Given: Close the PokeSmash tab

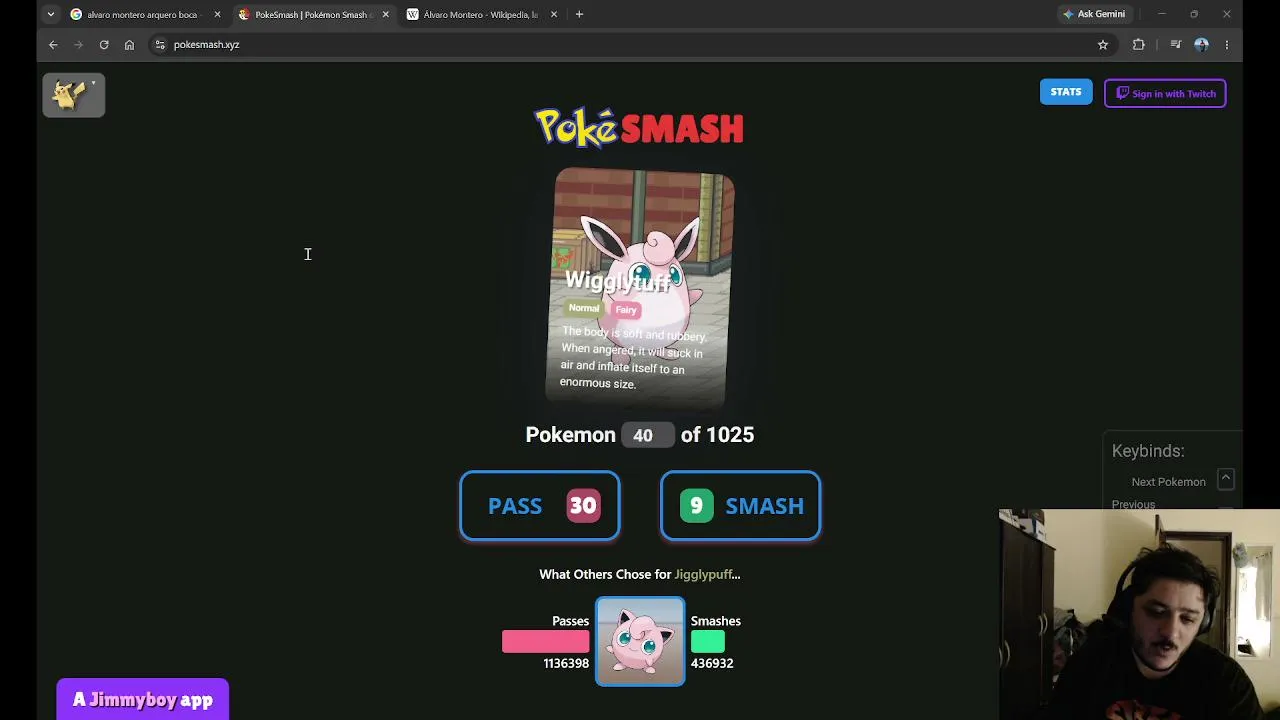Looking at the screenshot, I should (385, 14).
